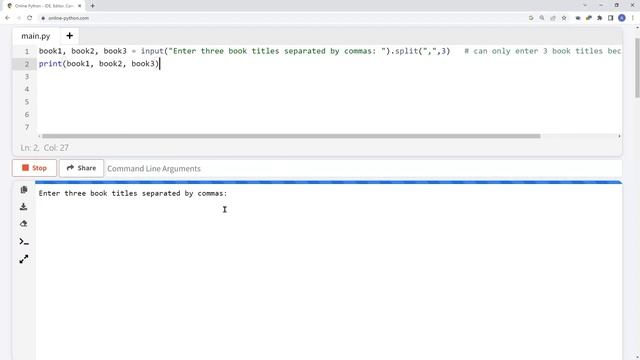640x360 pixels.
Task: Switch to the main.py tab
Action: click(x=36, y=36)
